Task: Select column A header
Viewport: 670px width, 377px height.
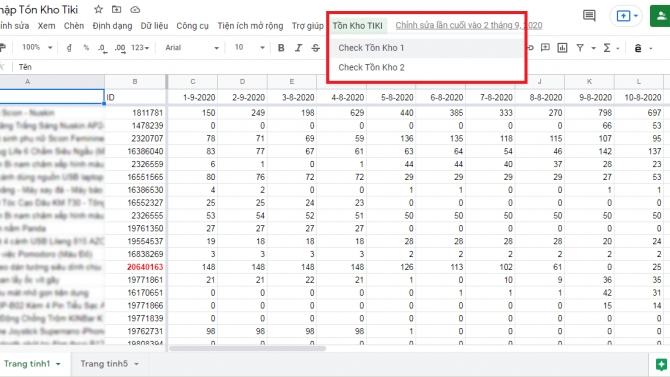Action: pos(52,82)
